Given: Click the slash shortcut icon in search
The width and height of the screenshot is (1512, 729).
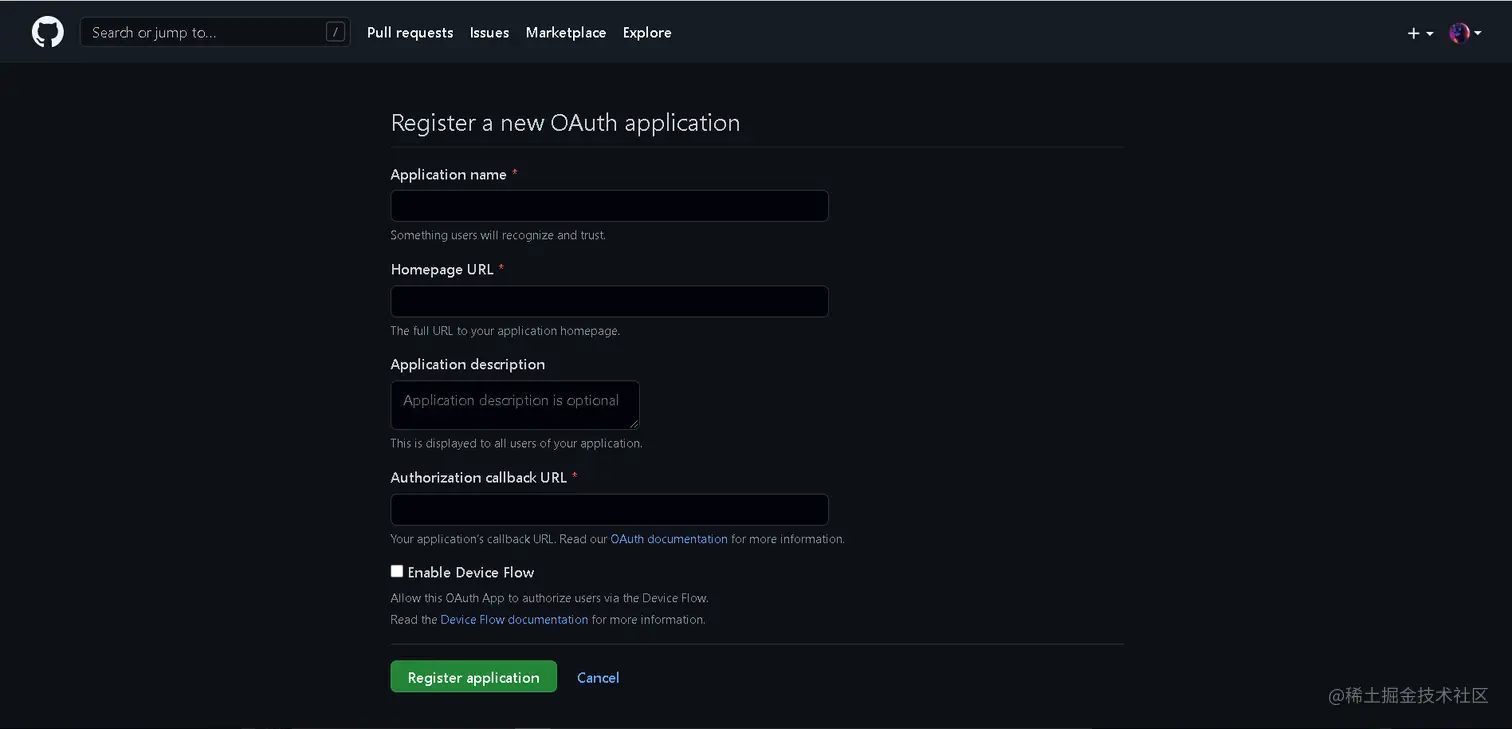Looking at the screenshot, I should 336,32.
